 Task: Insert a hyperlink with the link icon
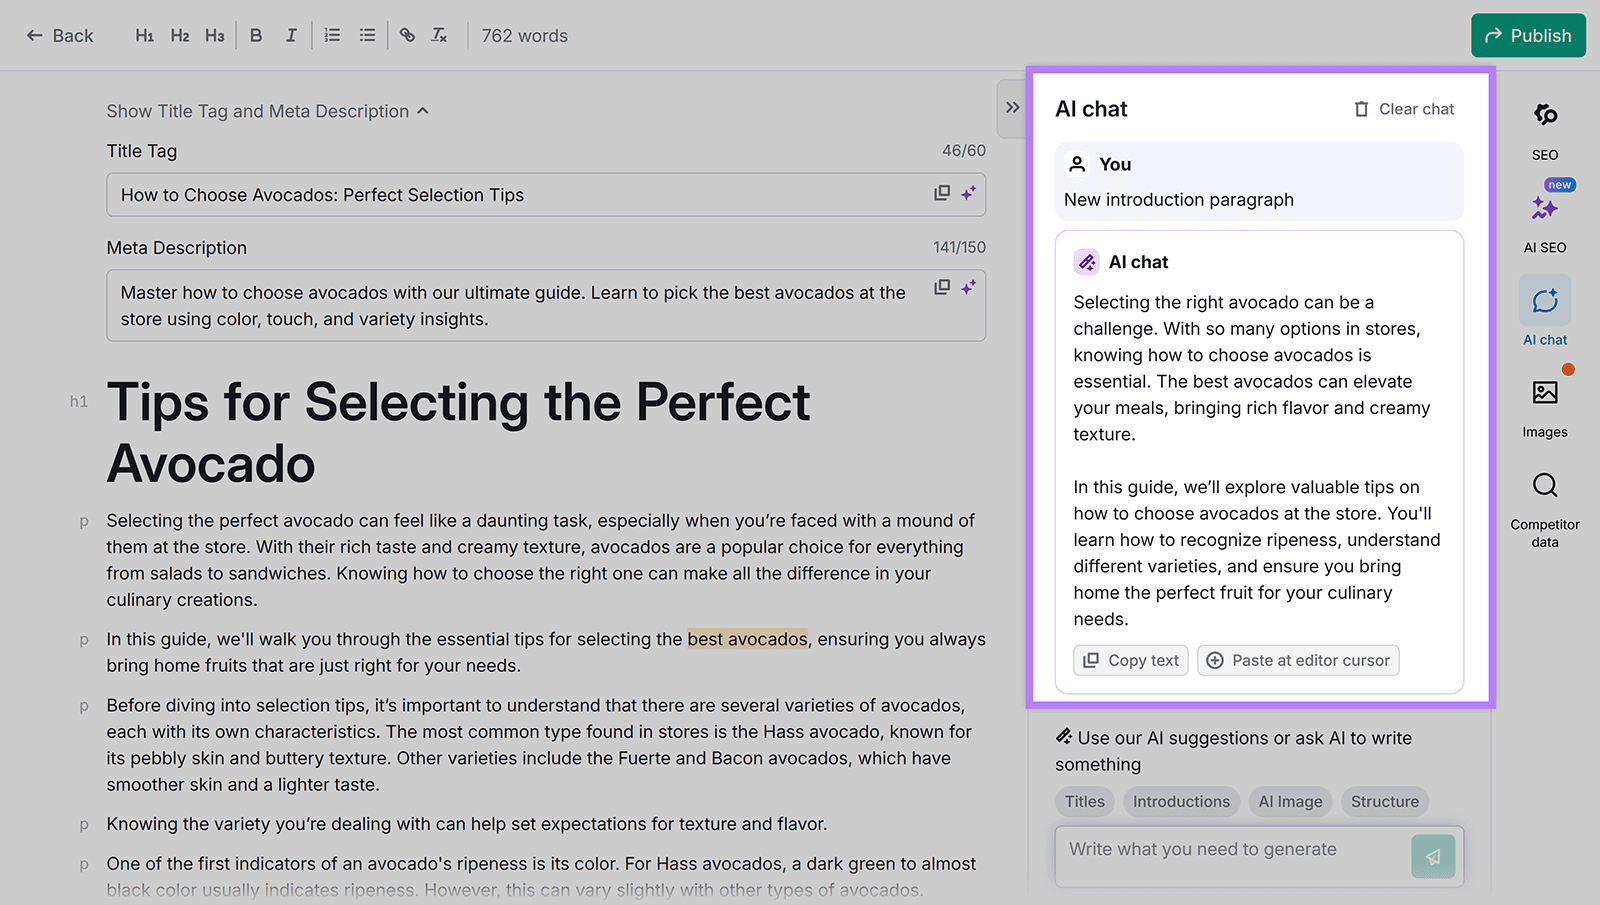tap(407, 34)
